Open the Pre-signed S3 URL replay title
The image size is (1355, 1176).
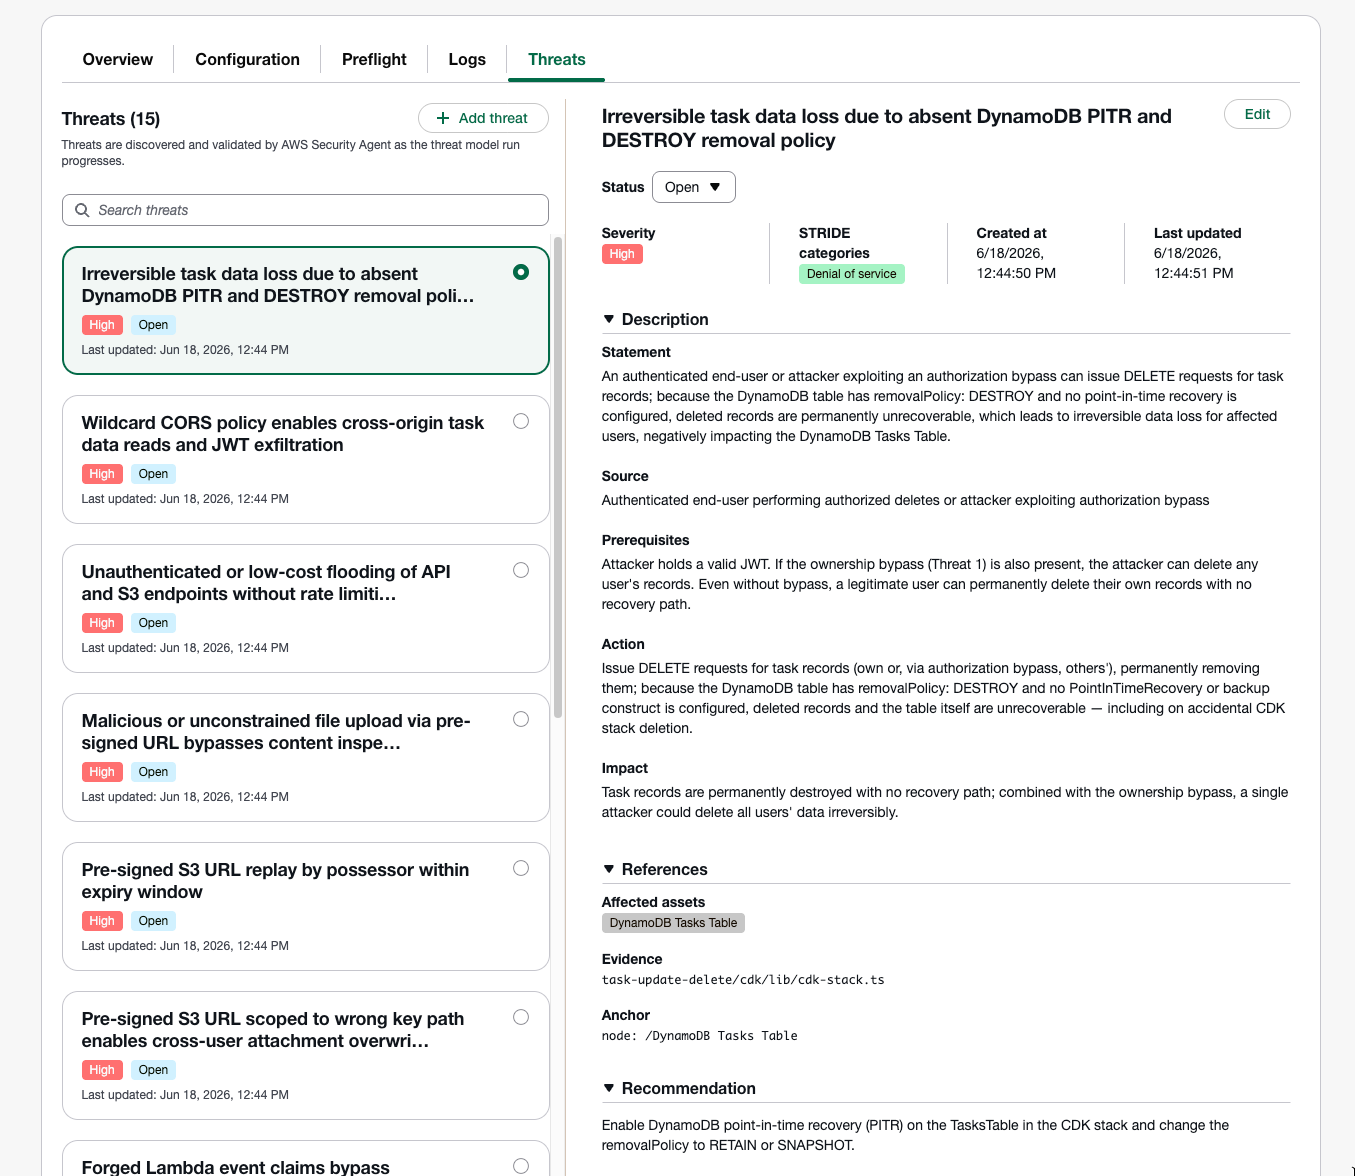click(275, 881)
